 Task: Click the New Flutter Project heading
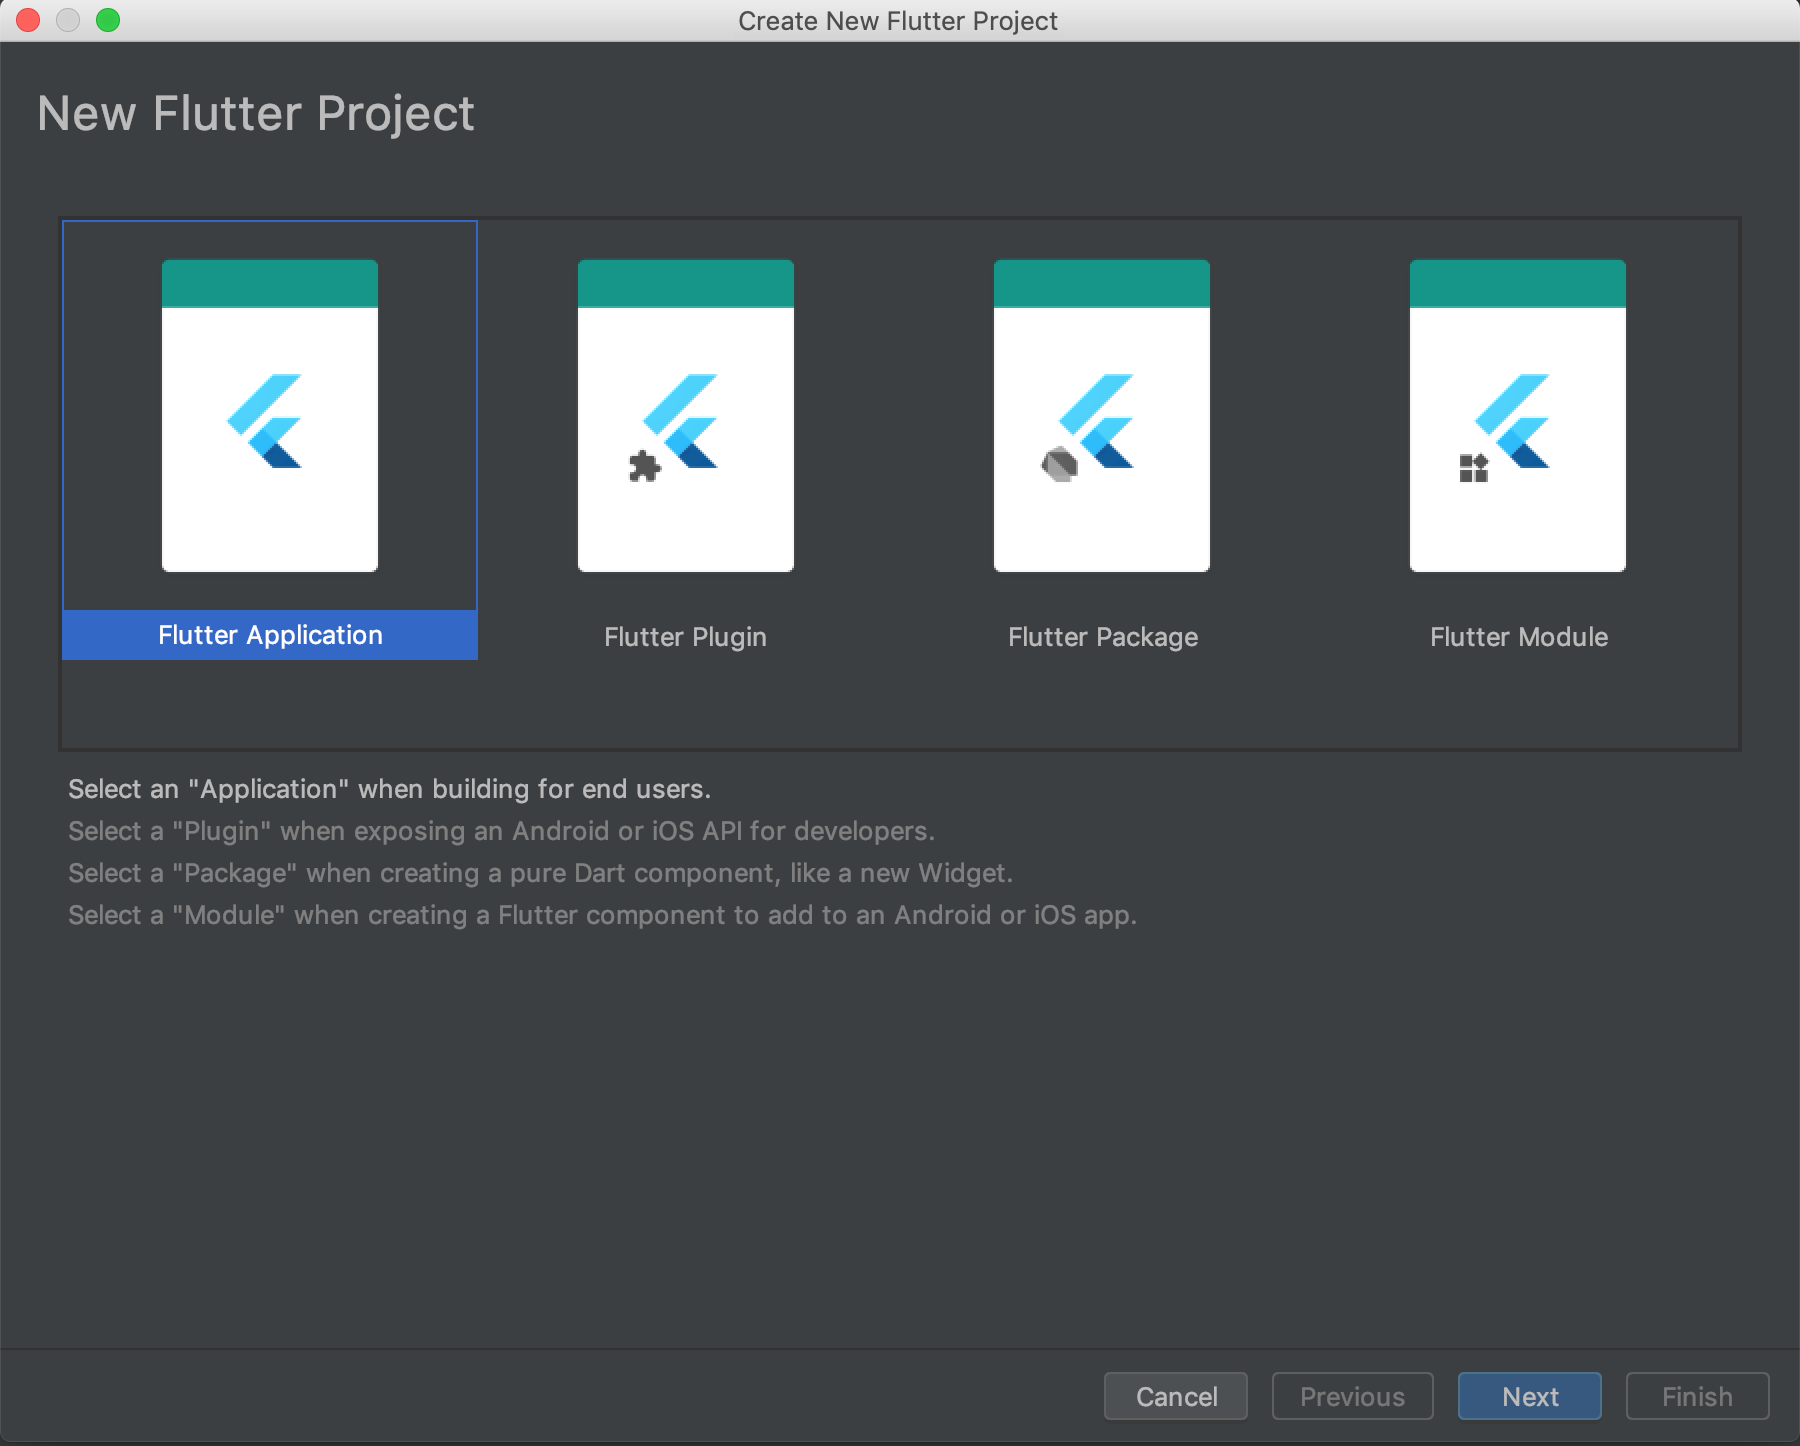tap(256, 113)
